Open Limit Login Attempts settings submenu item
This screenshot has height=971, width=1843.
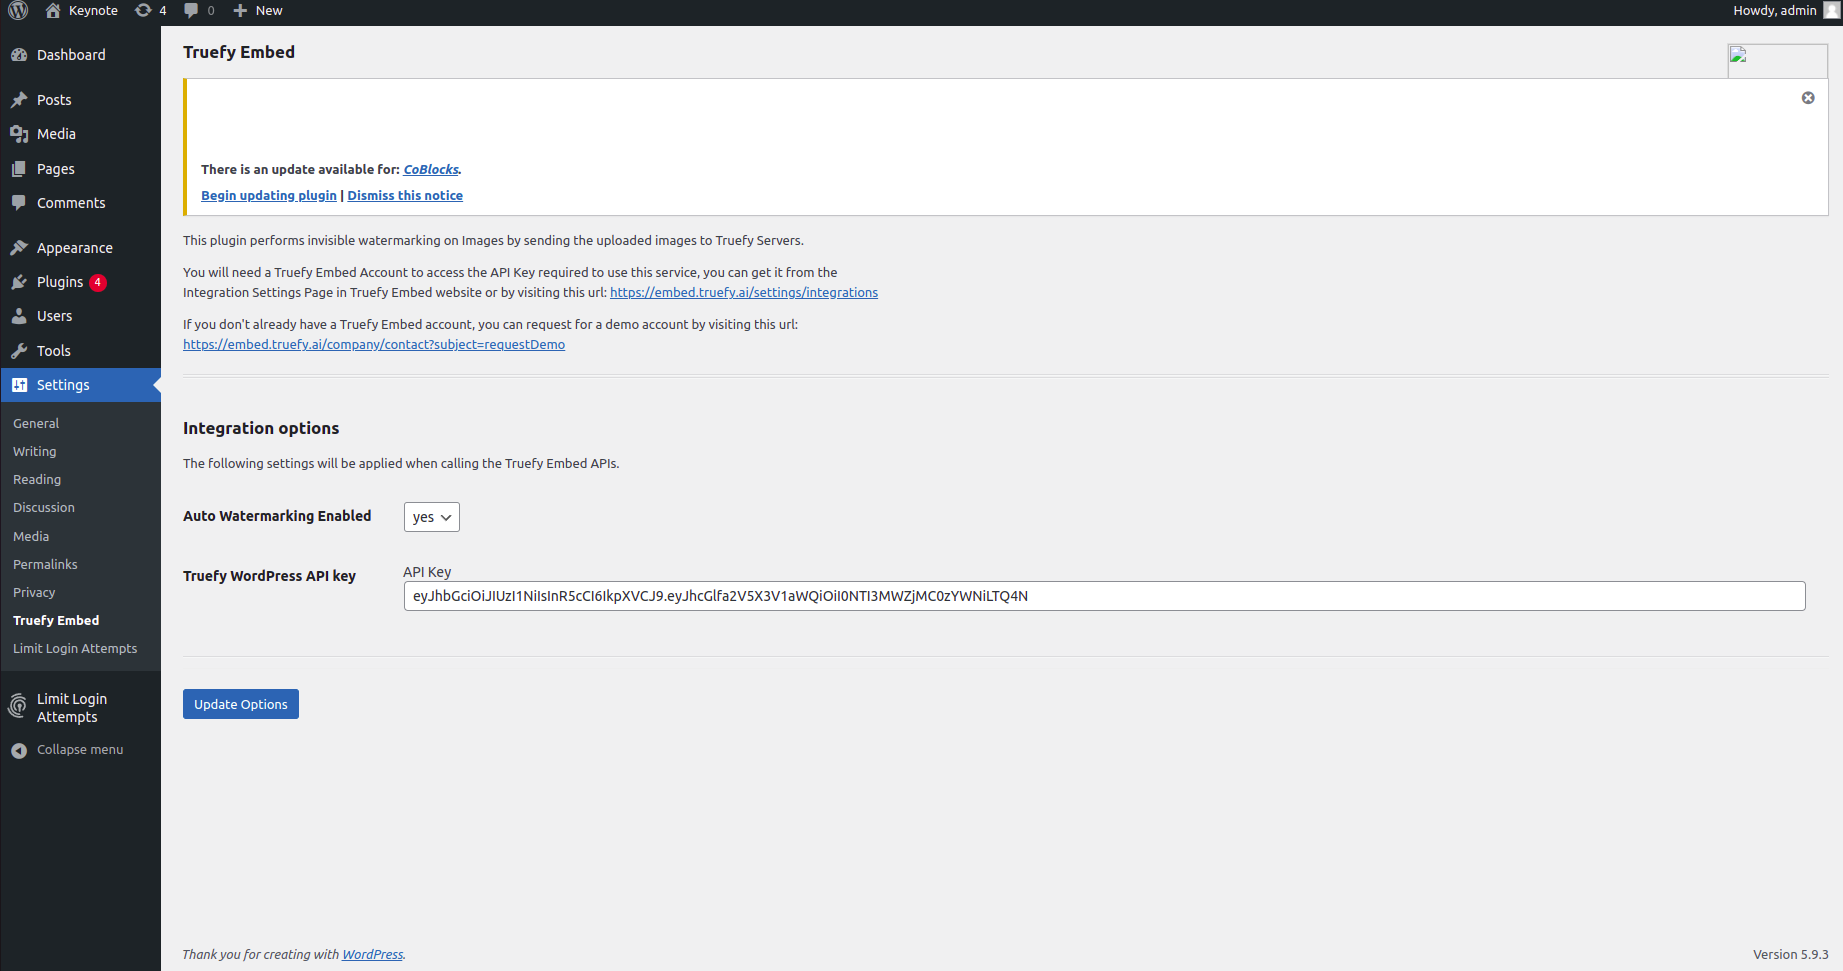tap(75, 649)
